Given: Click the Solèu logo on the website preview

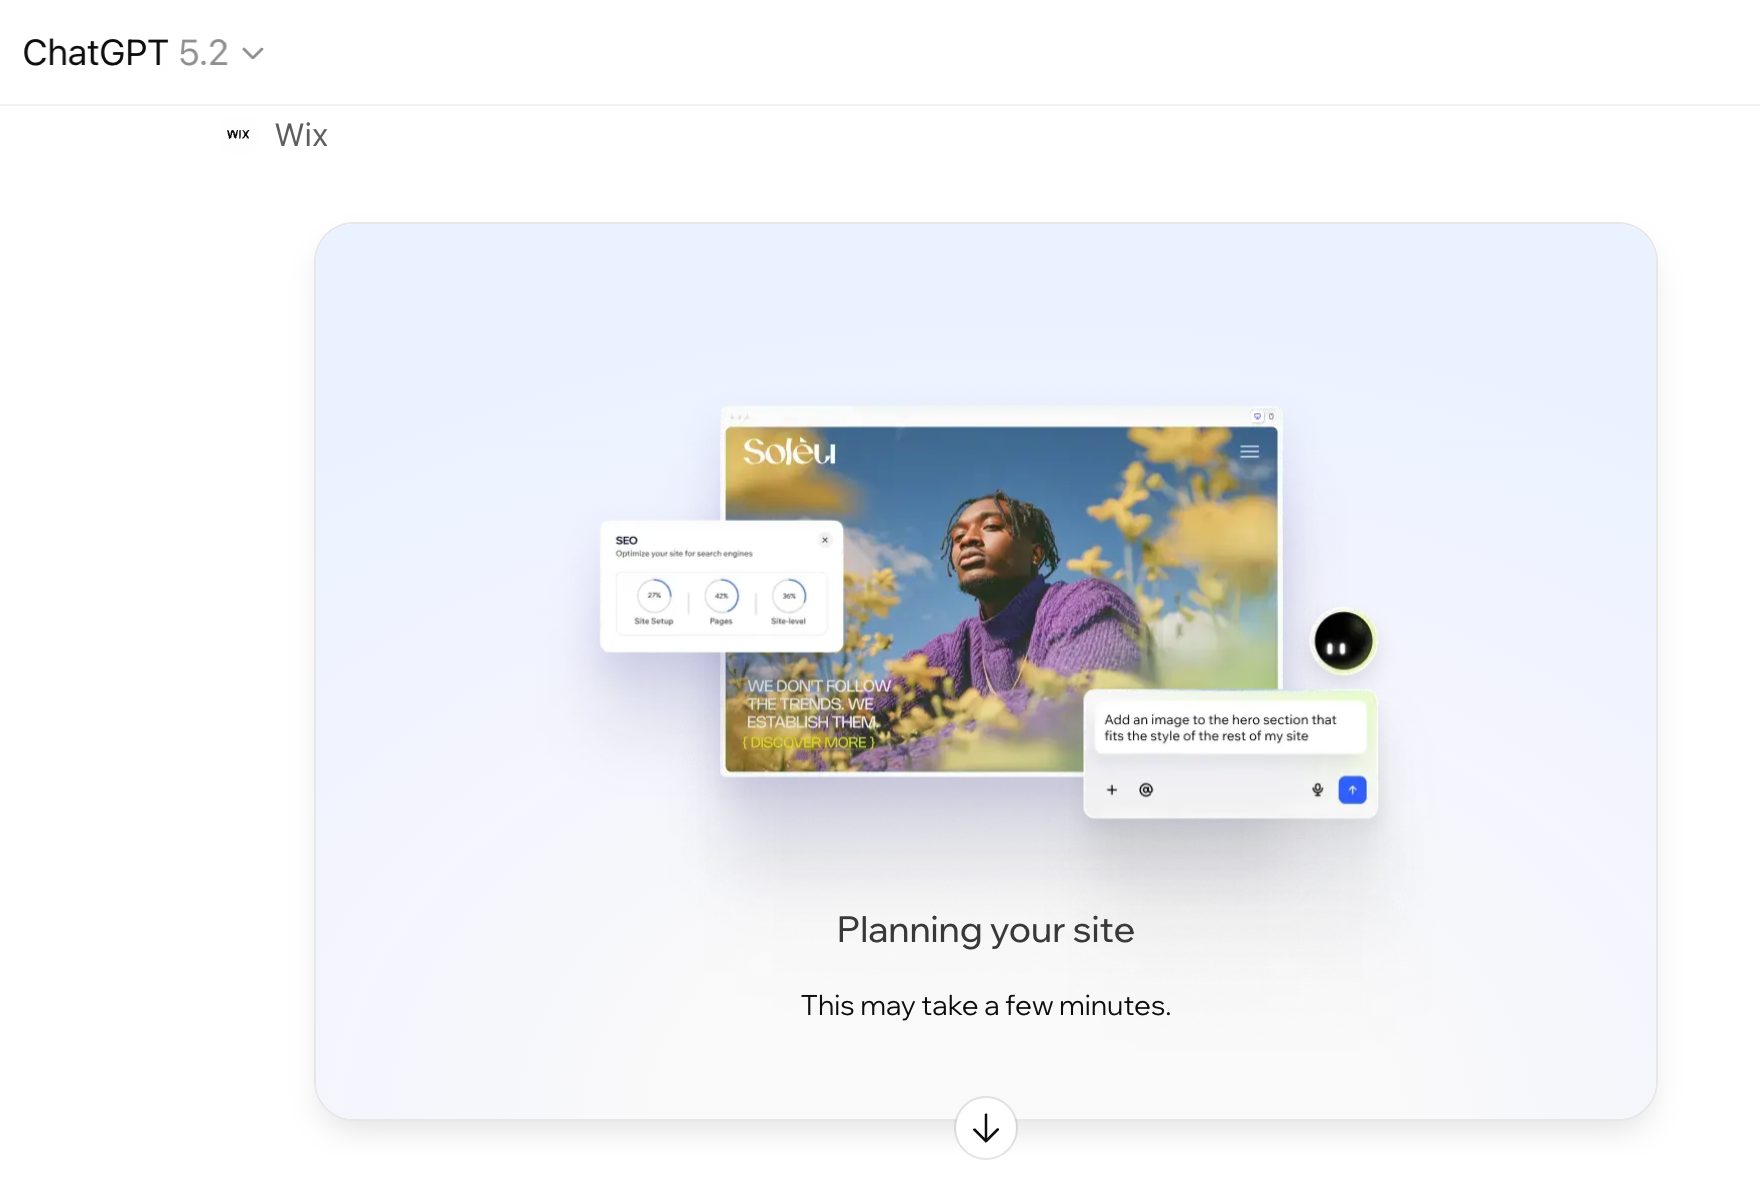Looking at the screenshot, I should tap(789, 451).
